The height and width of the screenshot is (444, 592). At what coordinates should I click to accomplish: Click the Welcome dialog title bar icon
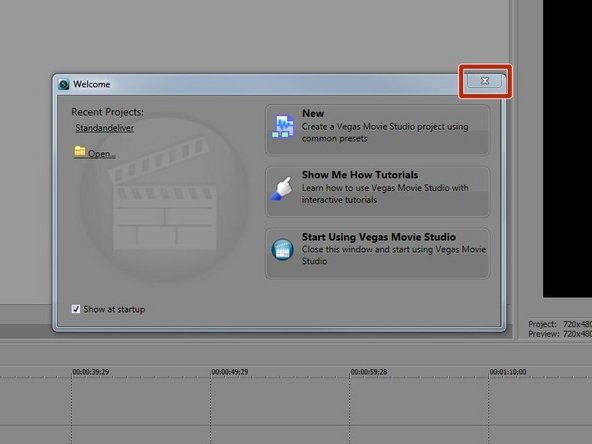point(64,84)
